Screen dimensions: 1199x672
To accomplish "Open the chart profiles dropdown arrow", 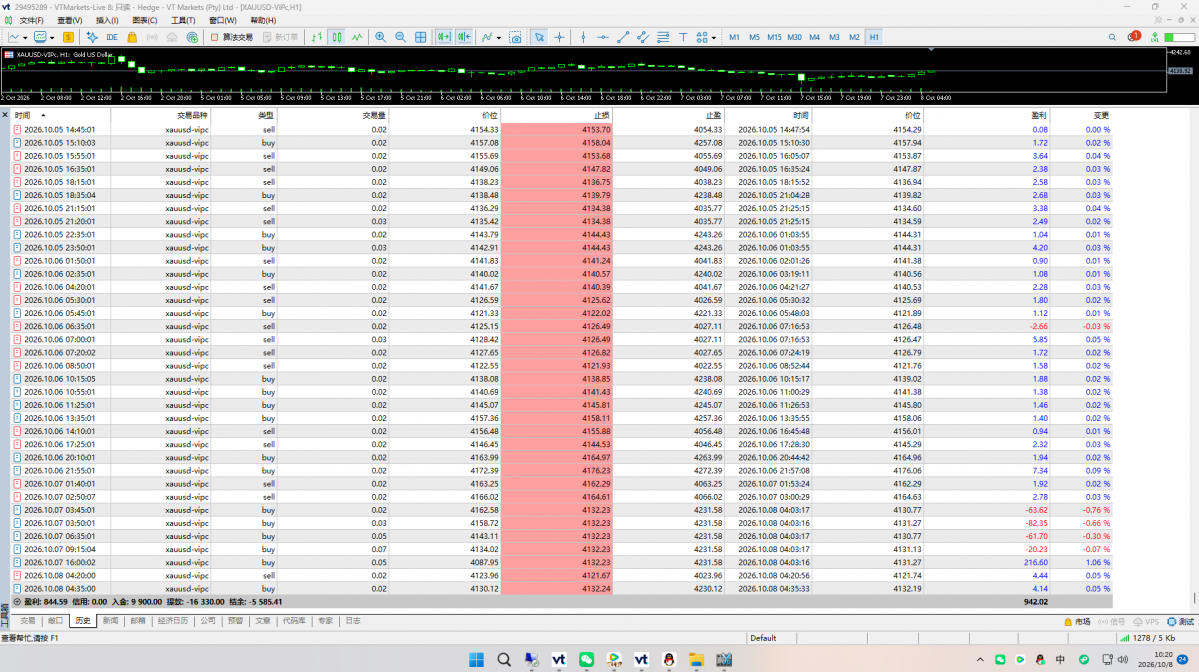I will pos(52,37).
